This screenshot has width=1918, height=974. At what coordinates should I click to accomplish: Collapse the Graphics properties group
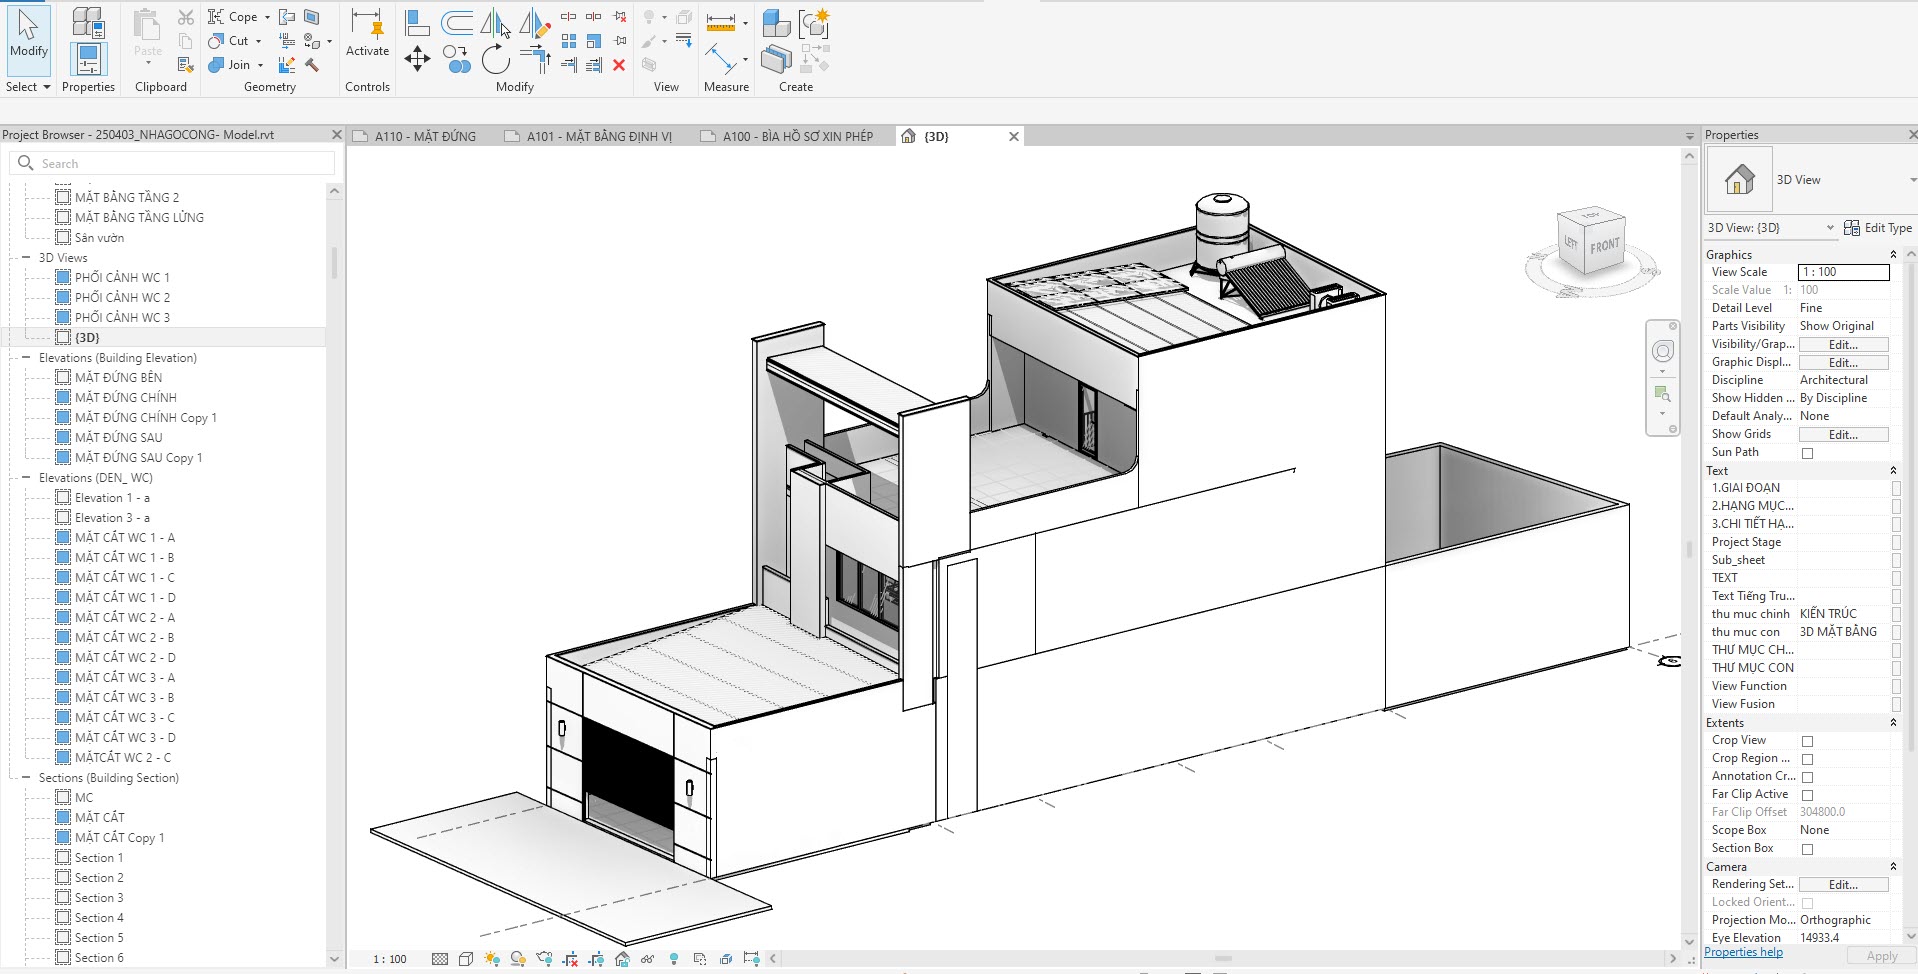[1893, 255]
